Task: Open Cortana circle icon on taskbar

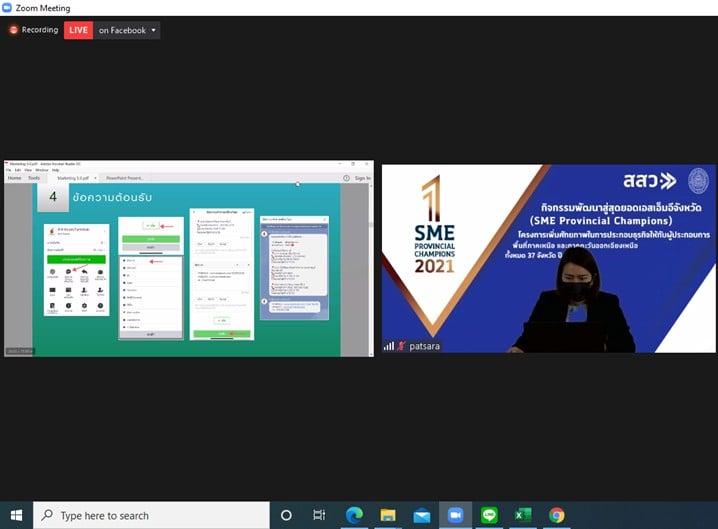Action: (x=286, y=515)
